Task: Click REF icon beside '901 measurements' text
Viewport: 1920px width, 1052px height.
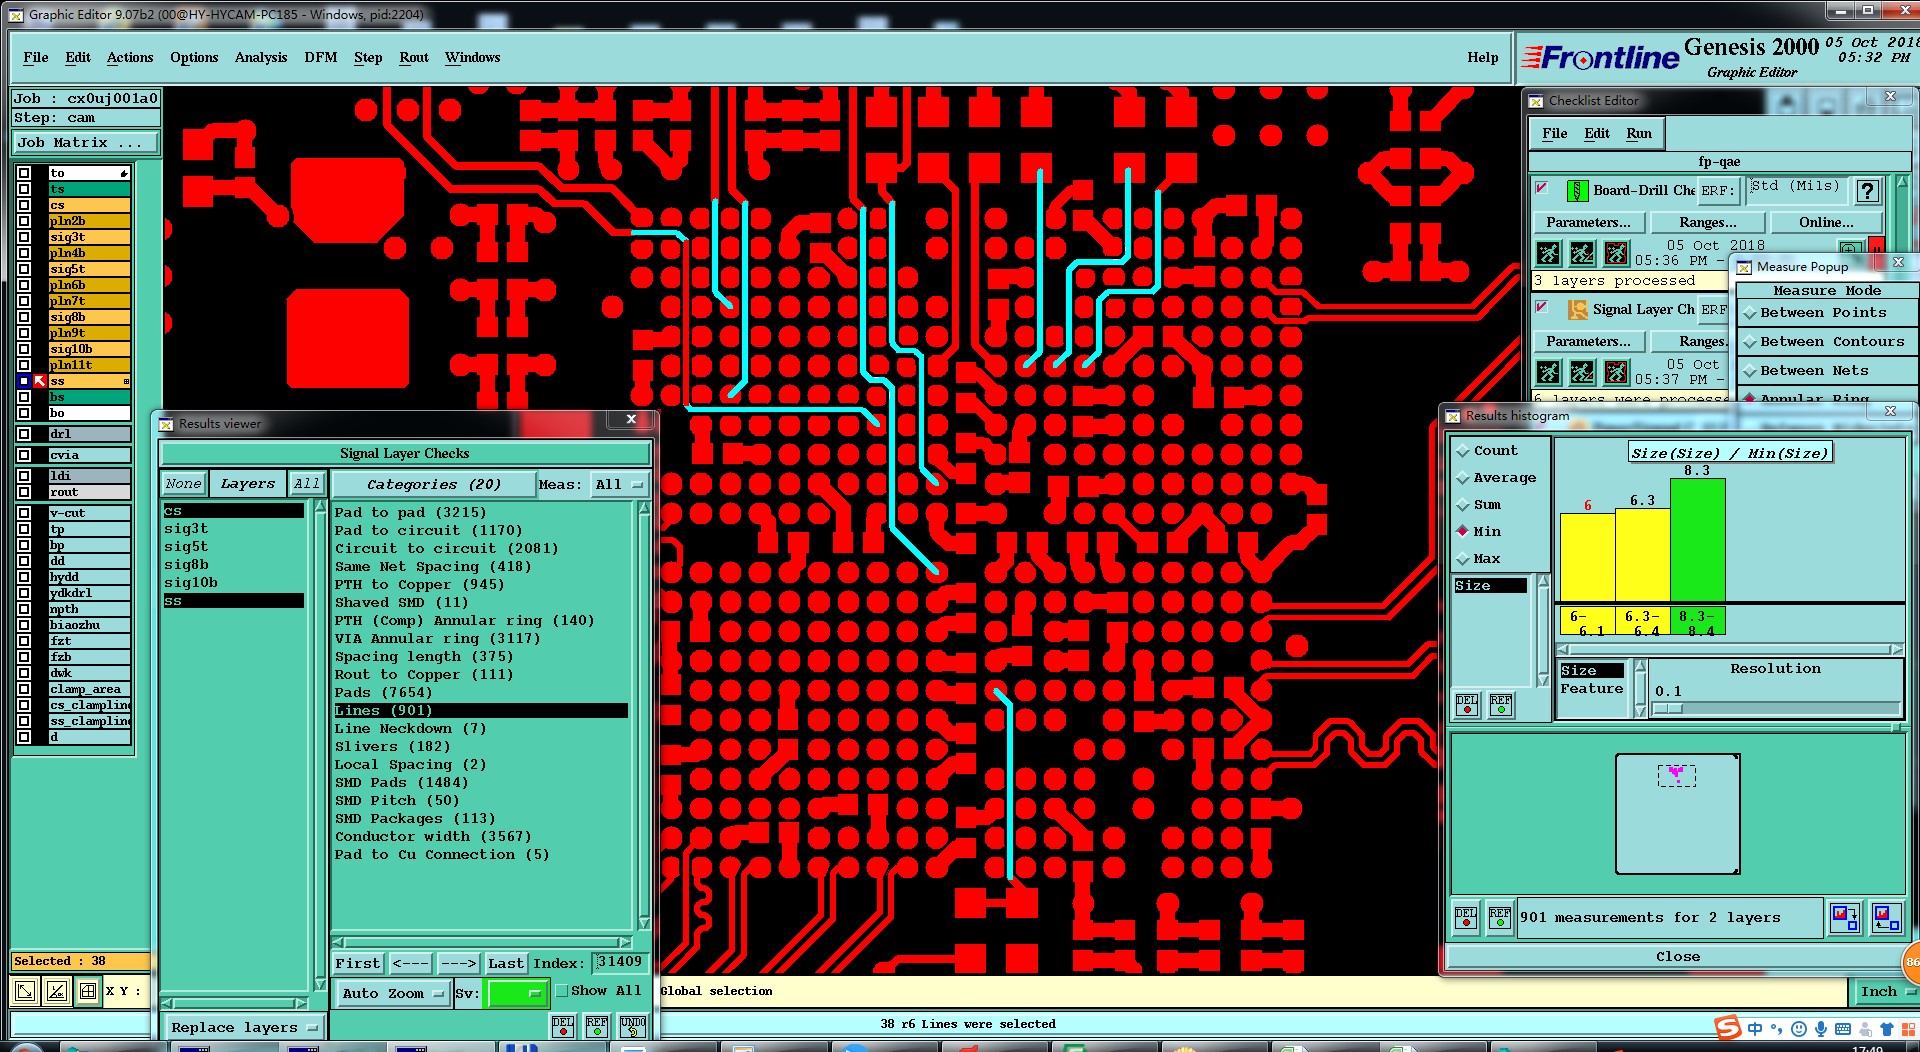Action: 1500,917
